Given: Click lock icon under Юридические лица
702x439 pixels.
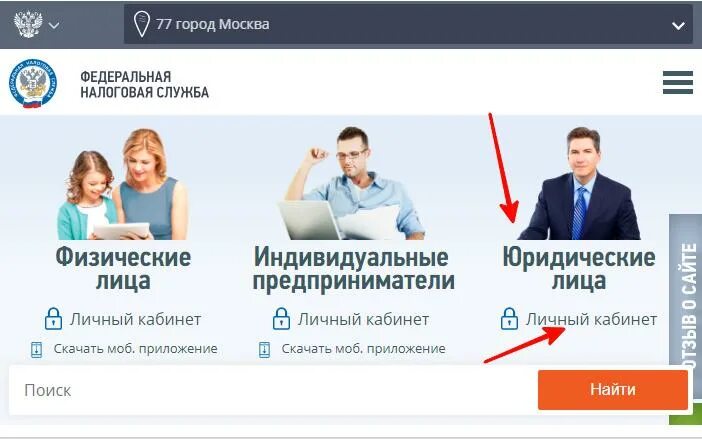Looking at the screenshot, I should pyautogui.click(x=509, y=319).
